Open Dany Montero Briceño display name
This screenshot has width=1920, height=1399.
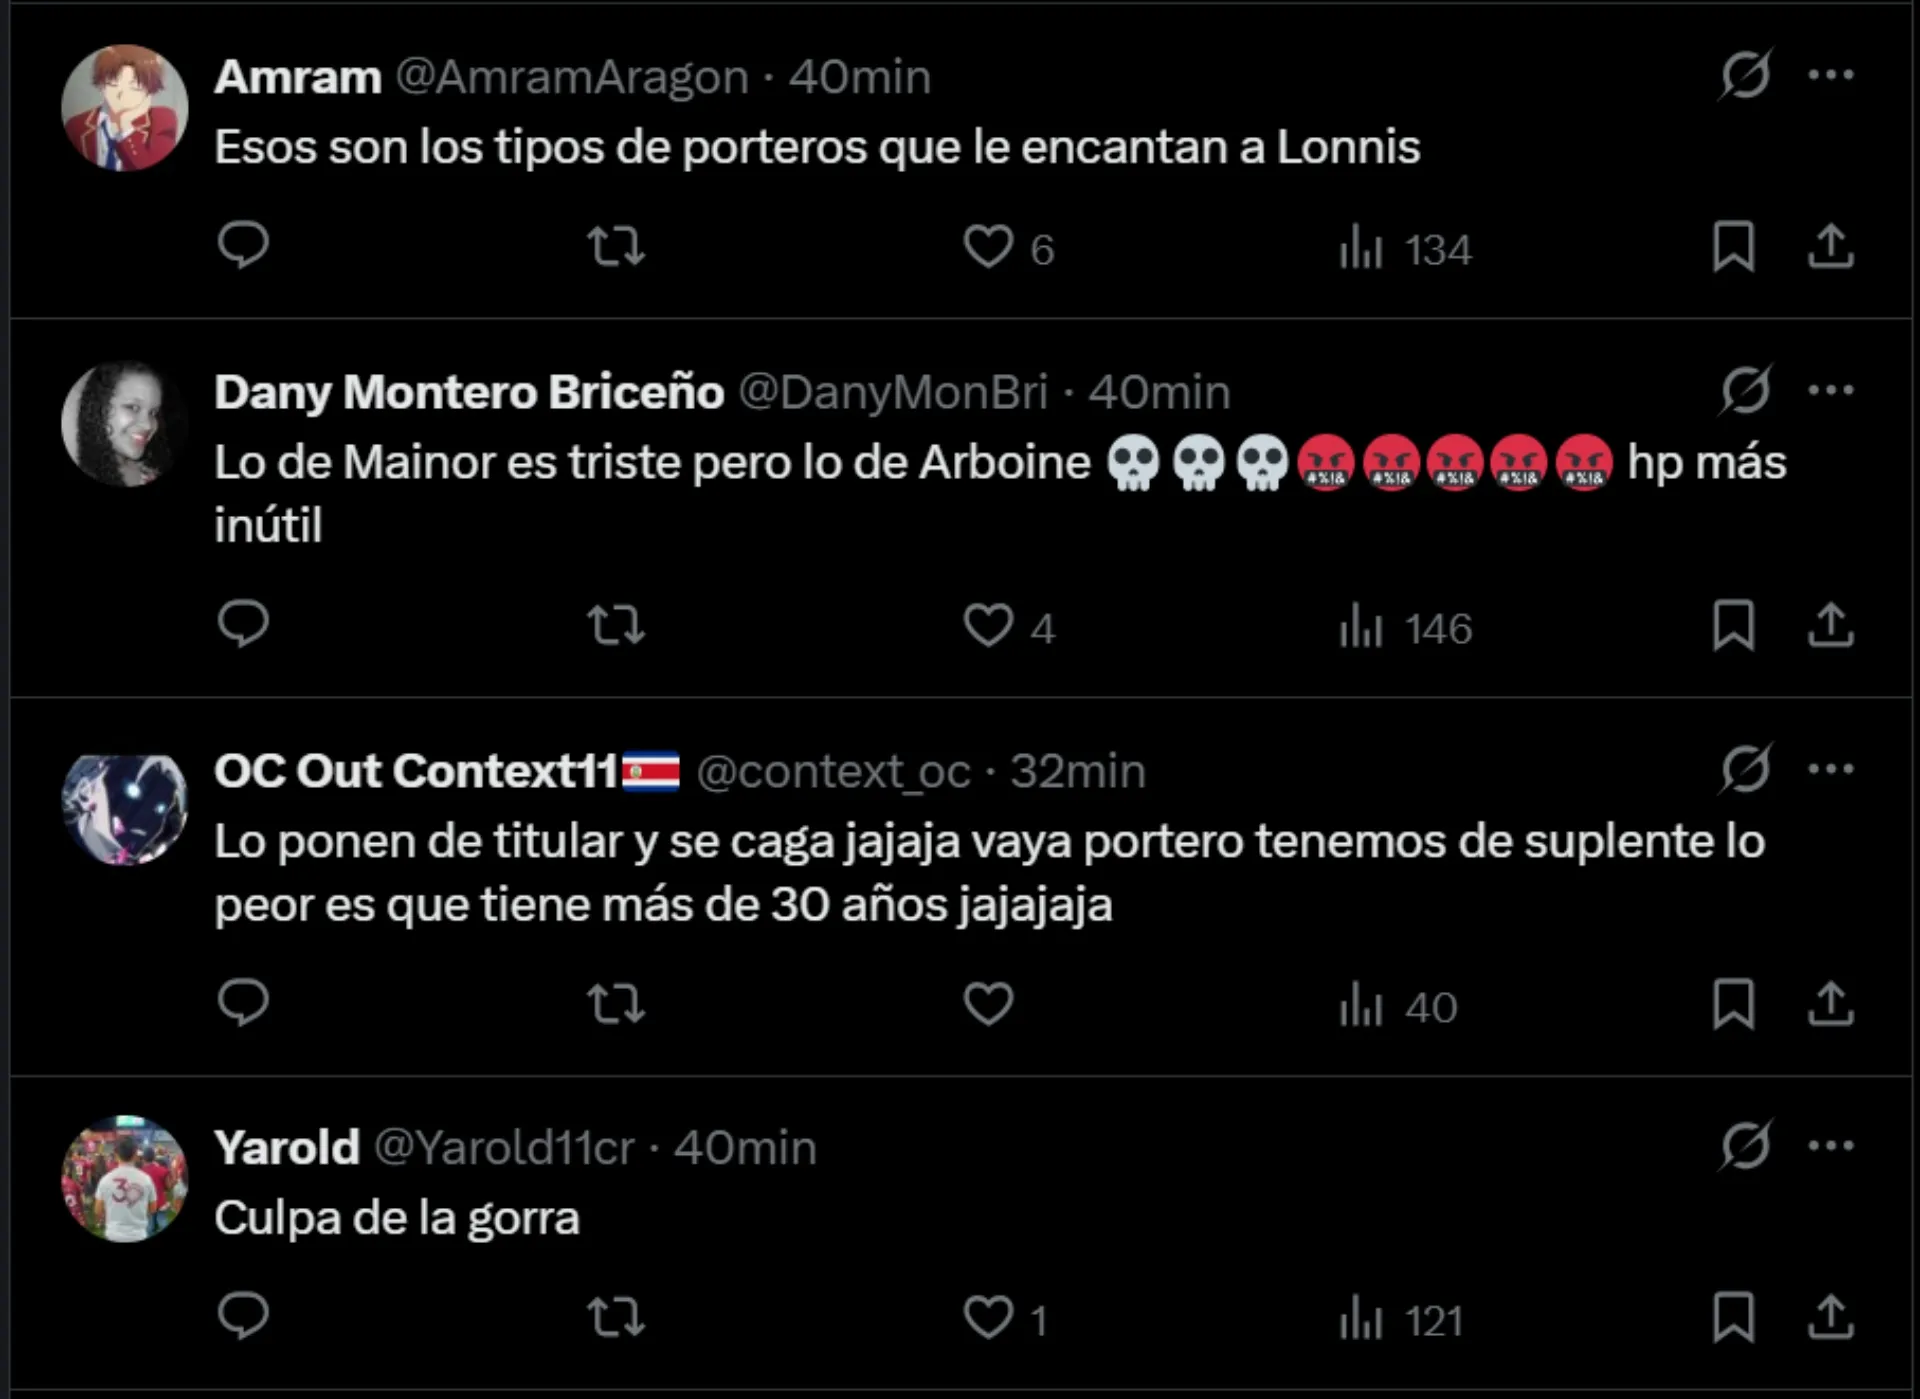(x=469, y=392)
